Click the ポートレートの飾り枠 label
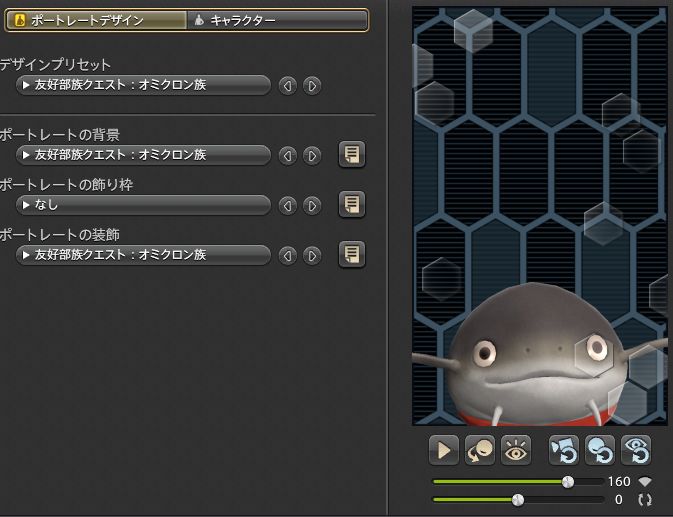This screenshot has width=673, height=517. (x=67, y=185)
